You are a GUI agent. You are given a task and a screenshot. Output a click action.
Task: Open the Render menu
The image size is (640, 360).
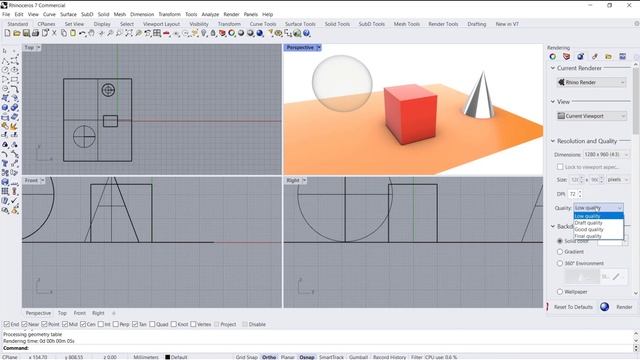(x=231, y=14)
